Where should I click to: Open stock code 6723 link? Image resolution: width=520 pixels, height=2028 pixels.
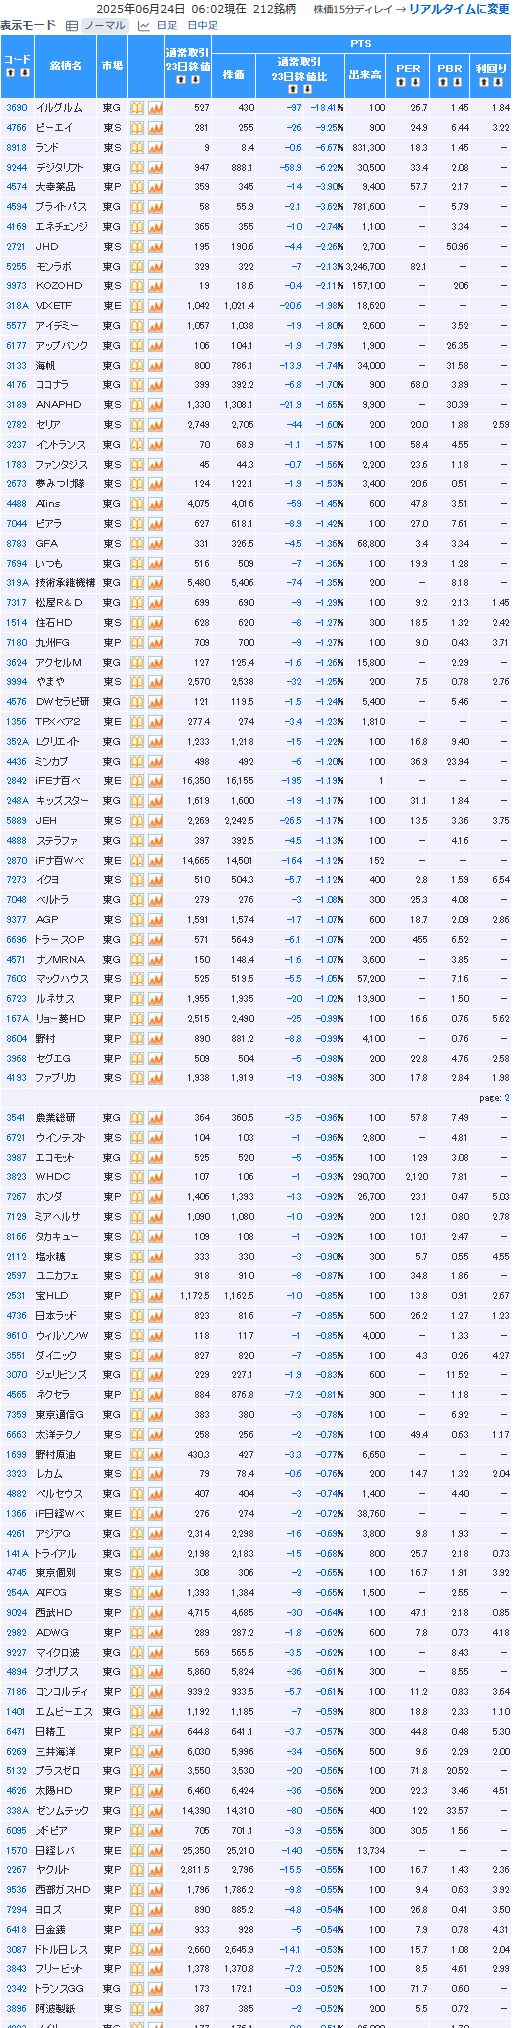pos(16,999)
